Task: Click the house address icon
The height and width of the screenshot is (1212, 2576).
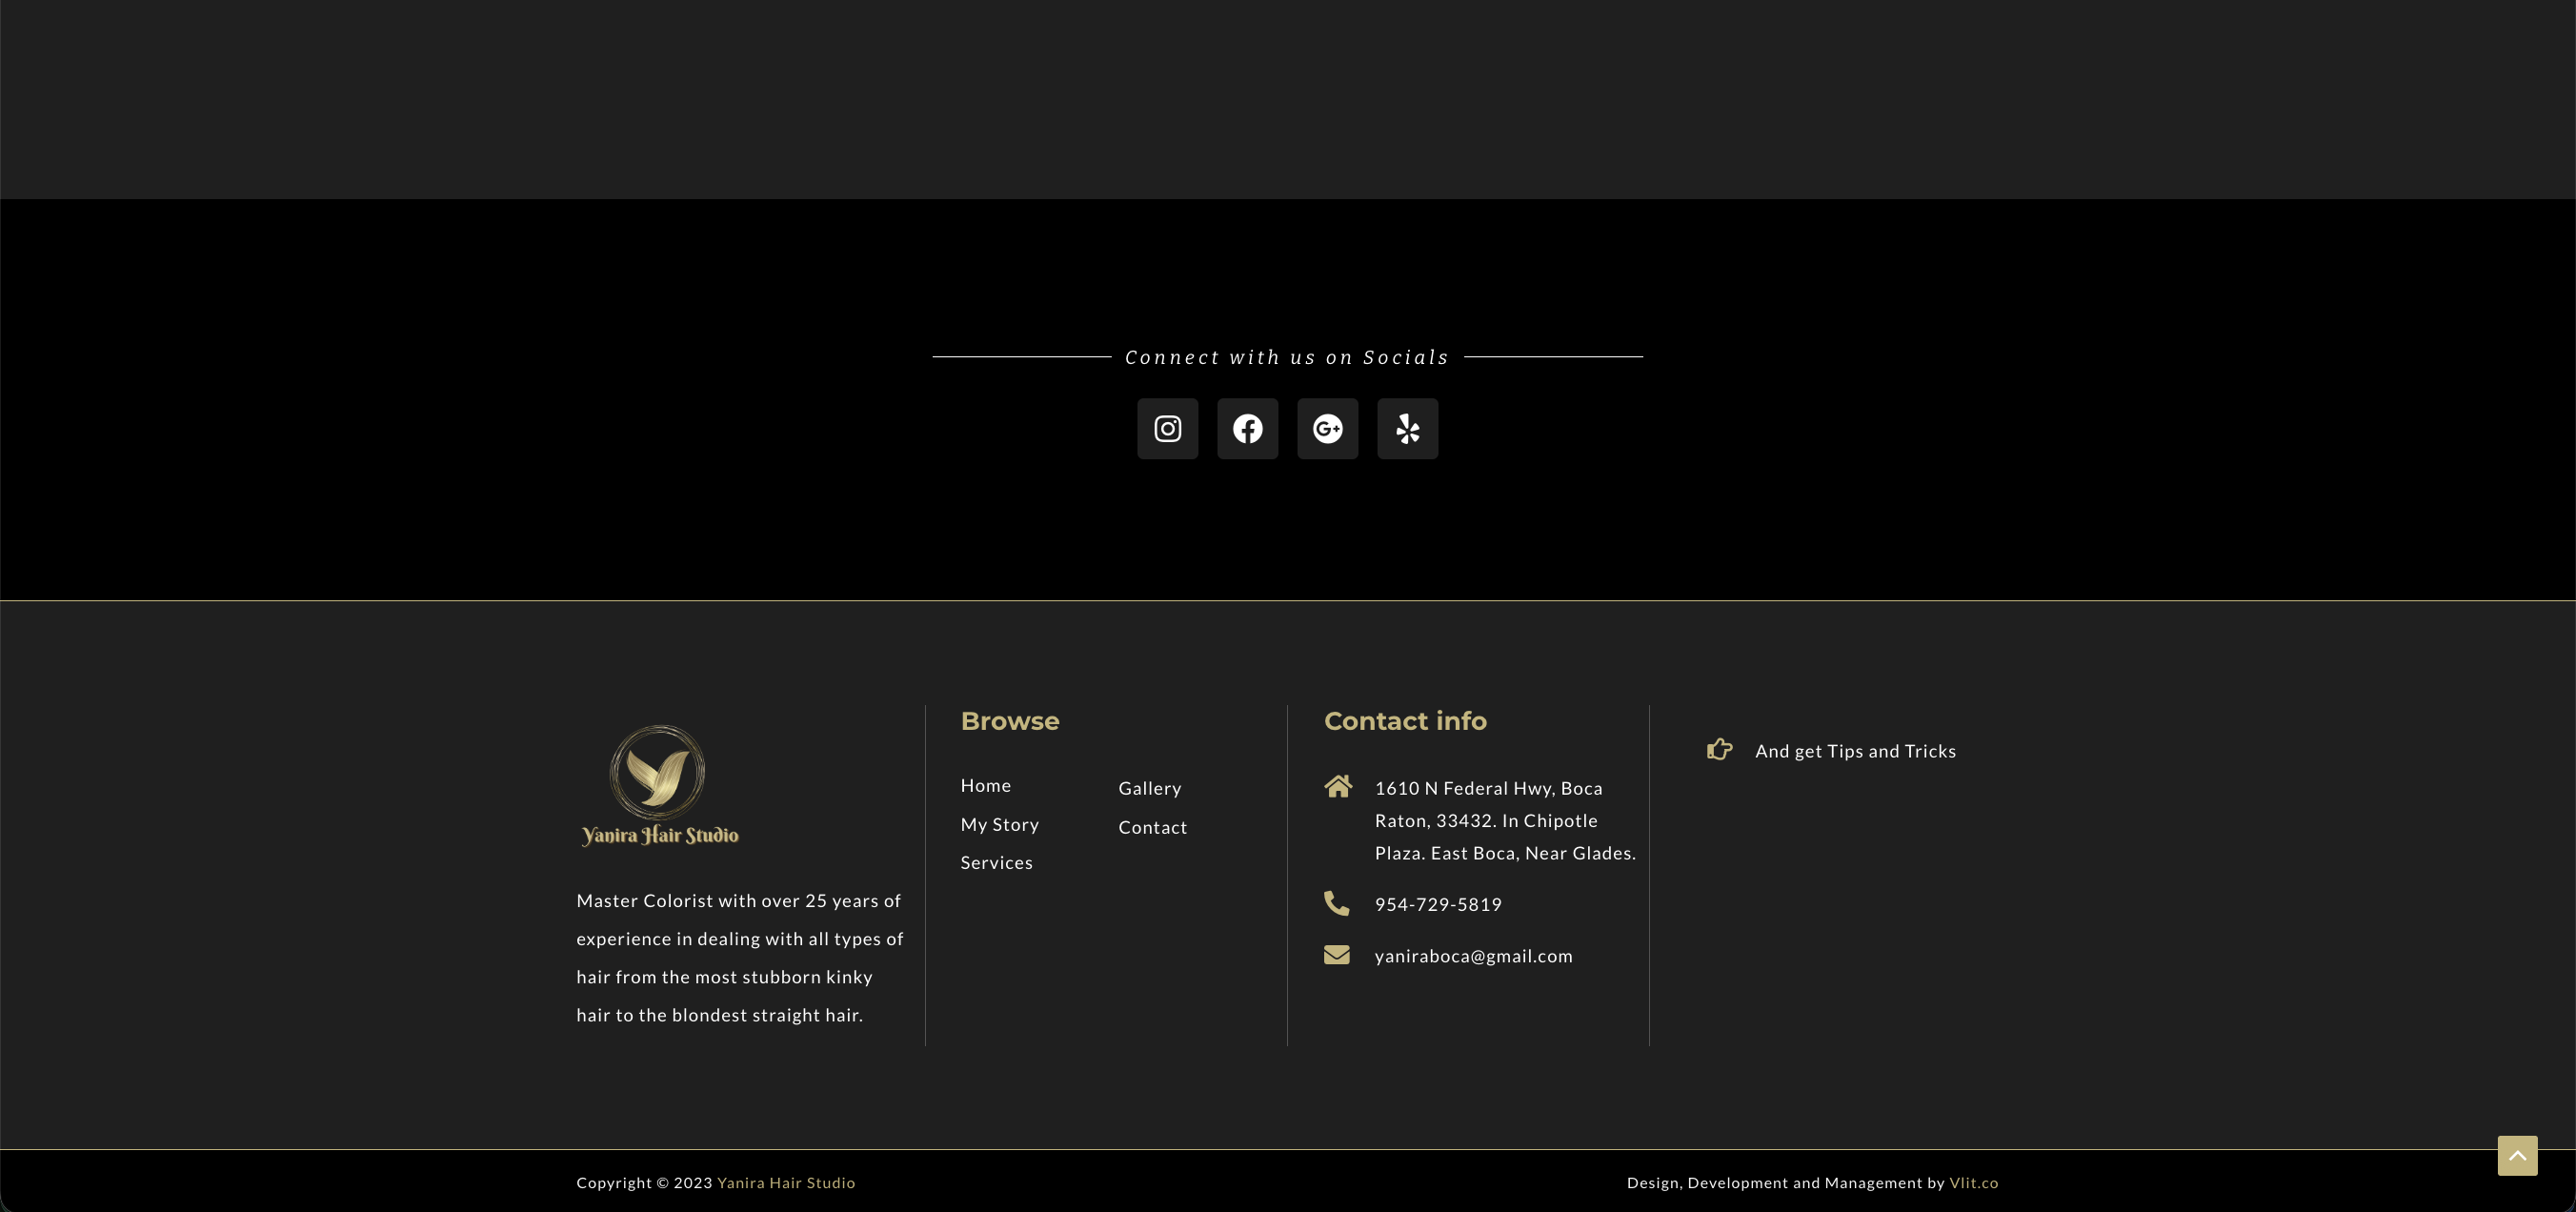Action: click(x=1338, y=787)
